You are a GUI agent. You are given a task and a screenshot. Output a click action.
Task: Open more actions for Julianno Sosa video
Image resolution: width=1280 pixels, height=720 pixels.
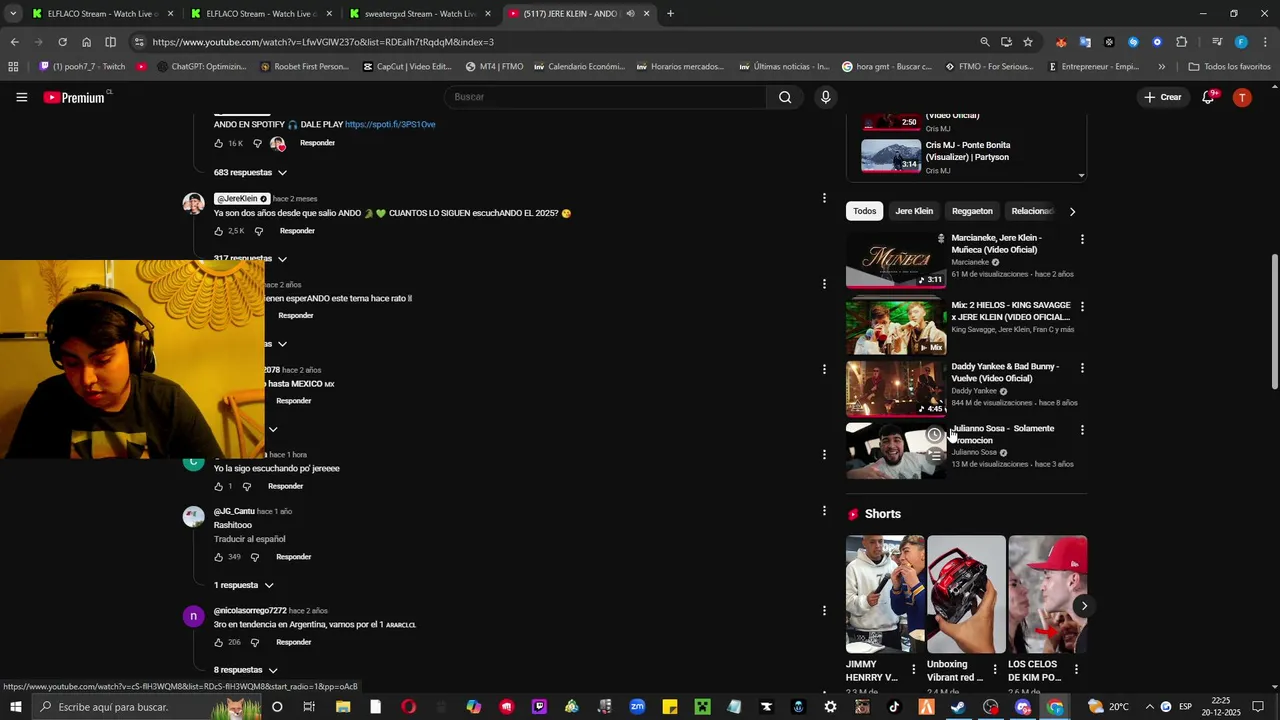1082,430
